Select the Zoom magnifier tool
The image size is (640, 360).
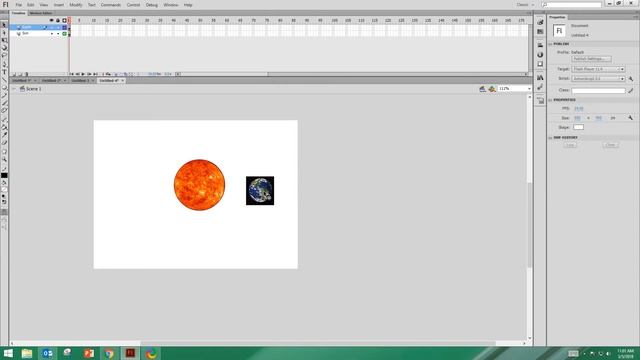click(x=4, y=159)
